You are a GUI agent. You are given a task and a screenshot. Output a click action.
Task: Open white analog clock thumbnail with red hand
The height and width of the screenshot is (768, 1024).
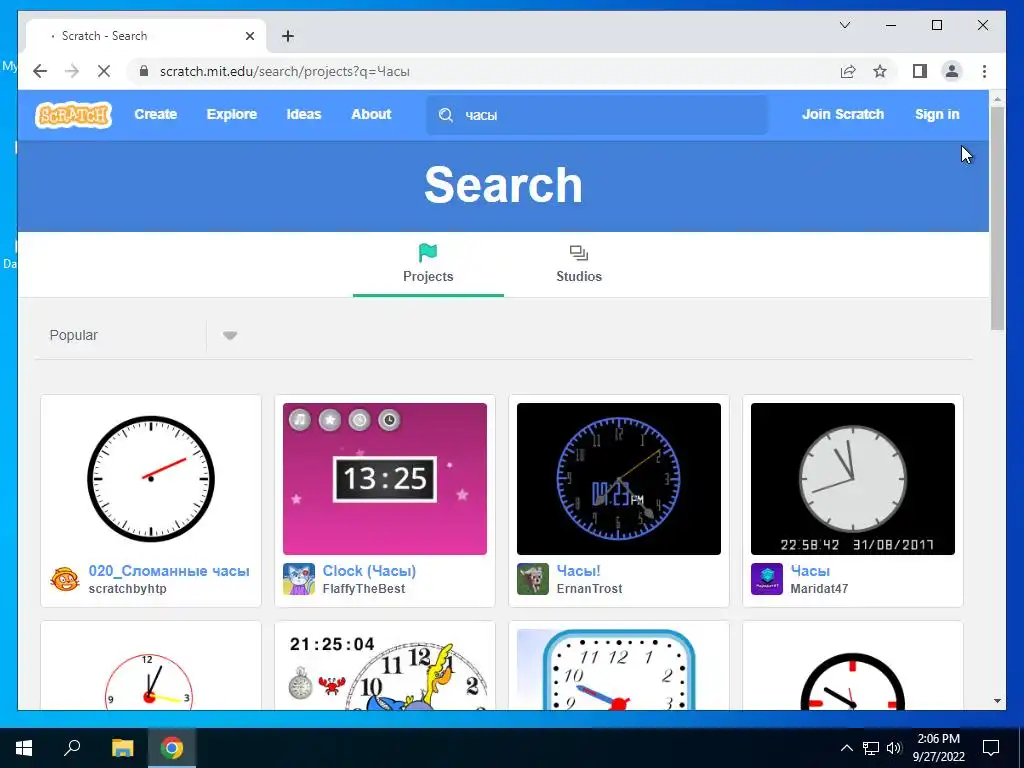point(151,479)
